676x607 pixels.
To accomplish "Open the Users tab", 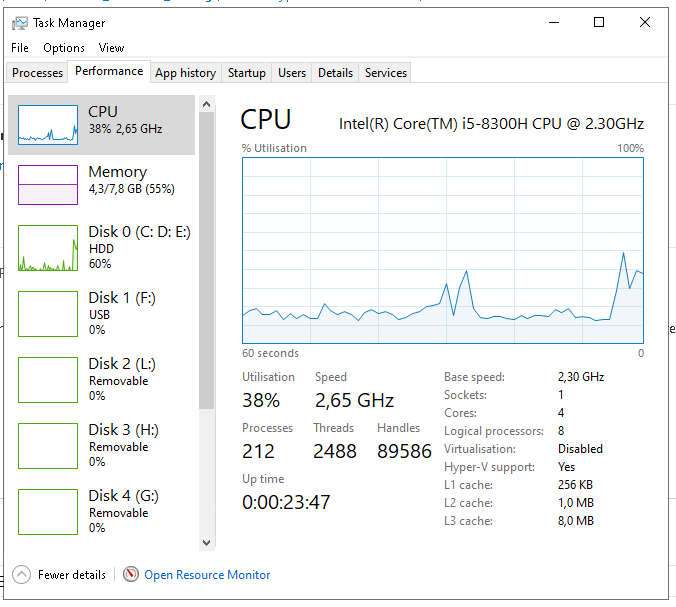I will tap(292, 73).
